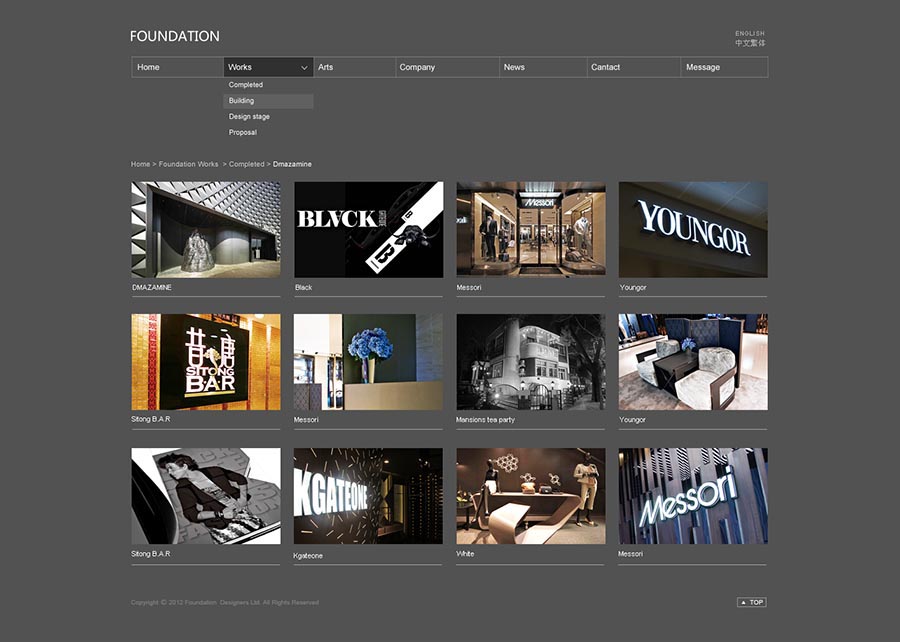Screen dimensions: 900x642
Task: Open the fashion magazine Sitong B.A.R thumbnail
Action: tap(206, 496)
